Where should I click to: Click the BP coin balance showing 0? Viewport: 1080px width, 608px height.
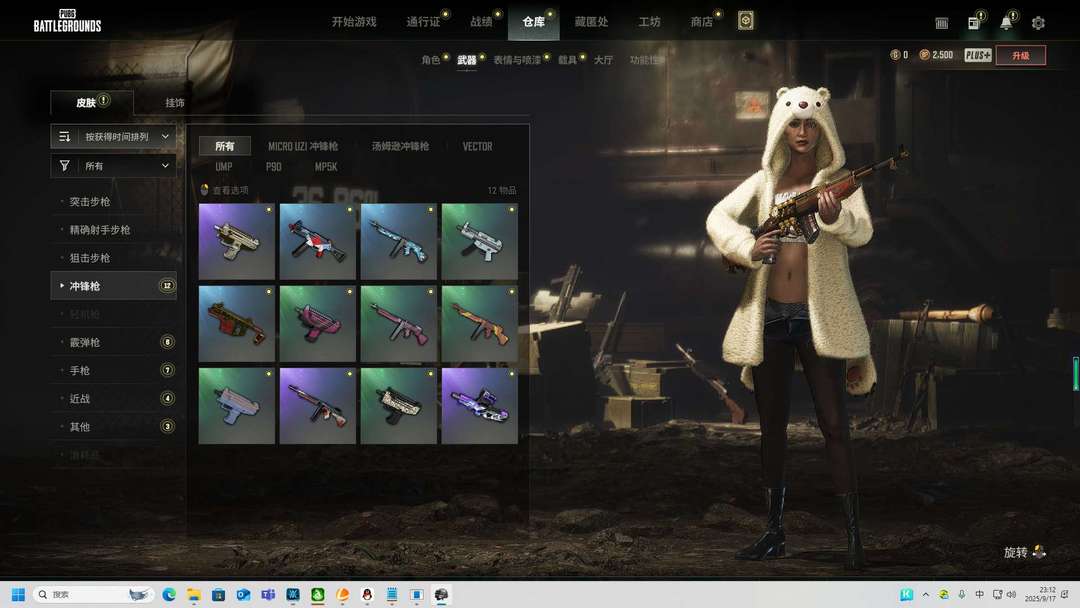899,55
